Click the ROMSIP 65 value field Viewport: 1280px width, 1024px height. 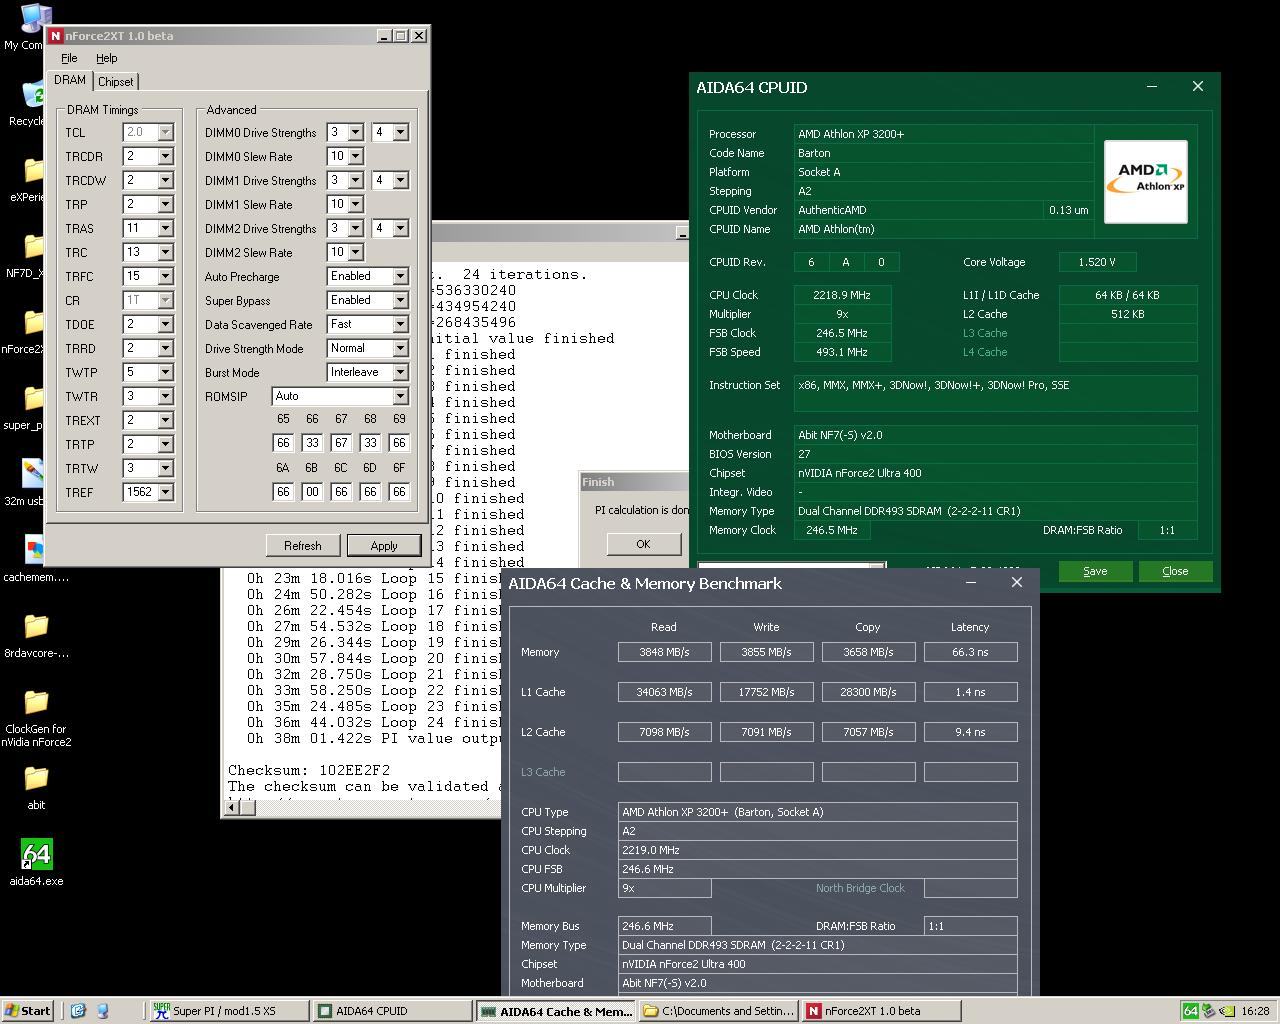point(283,443)
